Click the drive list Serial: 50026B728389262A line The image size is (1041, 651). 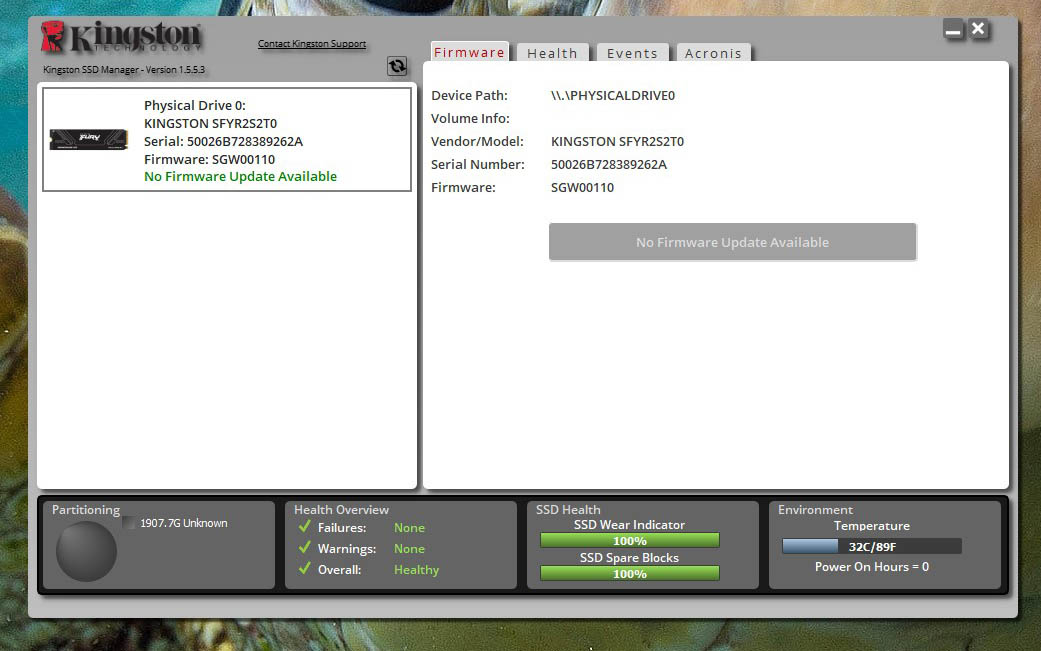tap(223, 141)
